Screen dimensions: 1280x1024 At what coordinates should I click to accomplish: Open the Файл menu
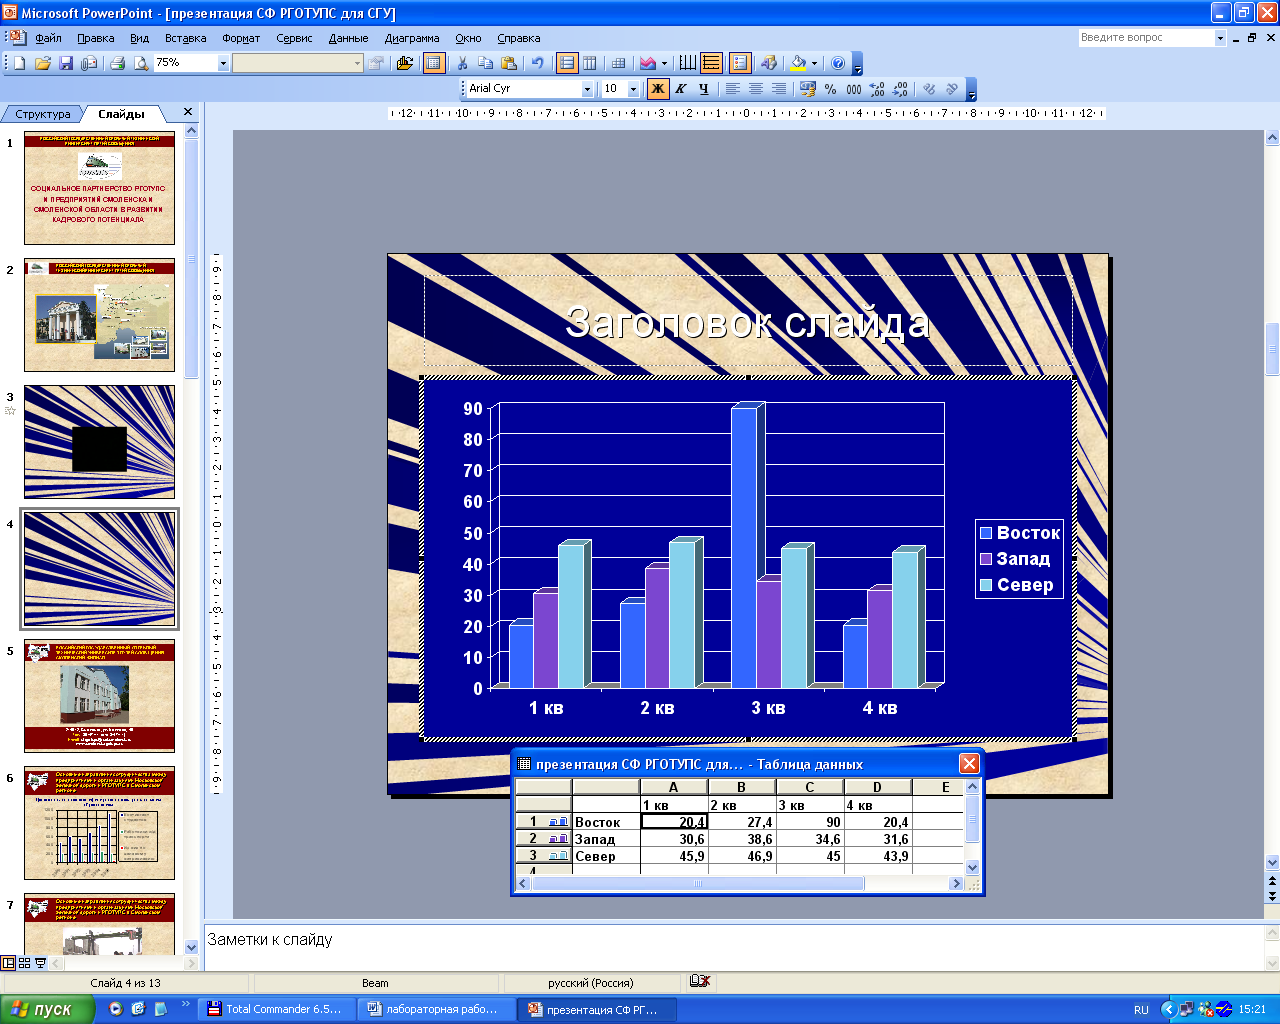pyautogui.click(x=48, y=38)
